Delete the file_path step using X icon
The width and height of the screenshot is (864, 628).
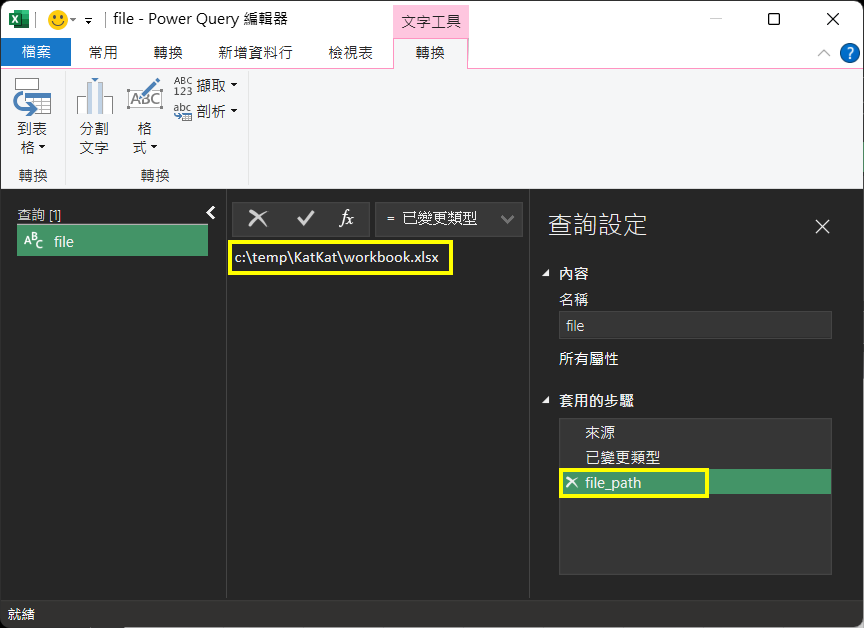(572, 483)
